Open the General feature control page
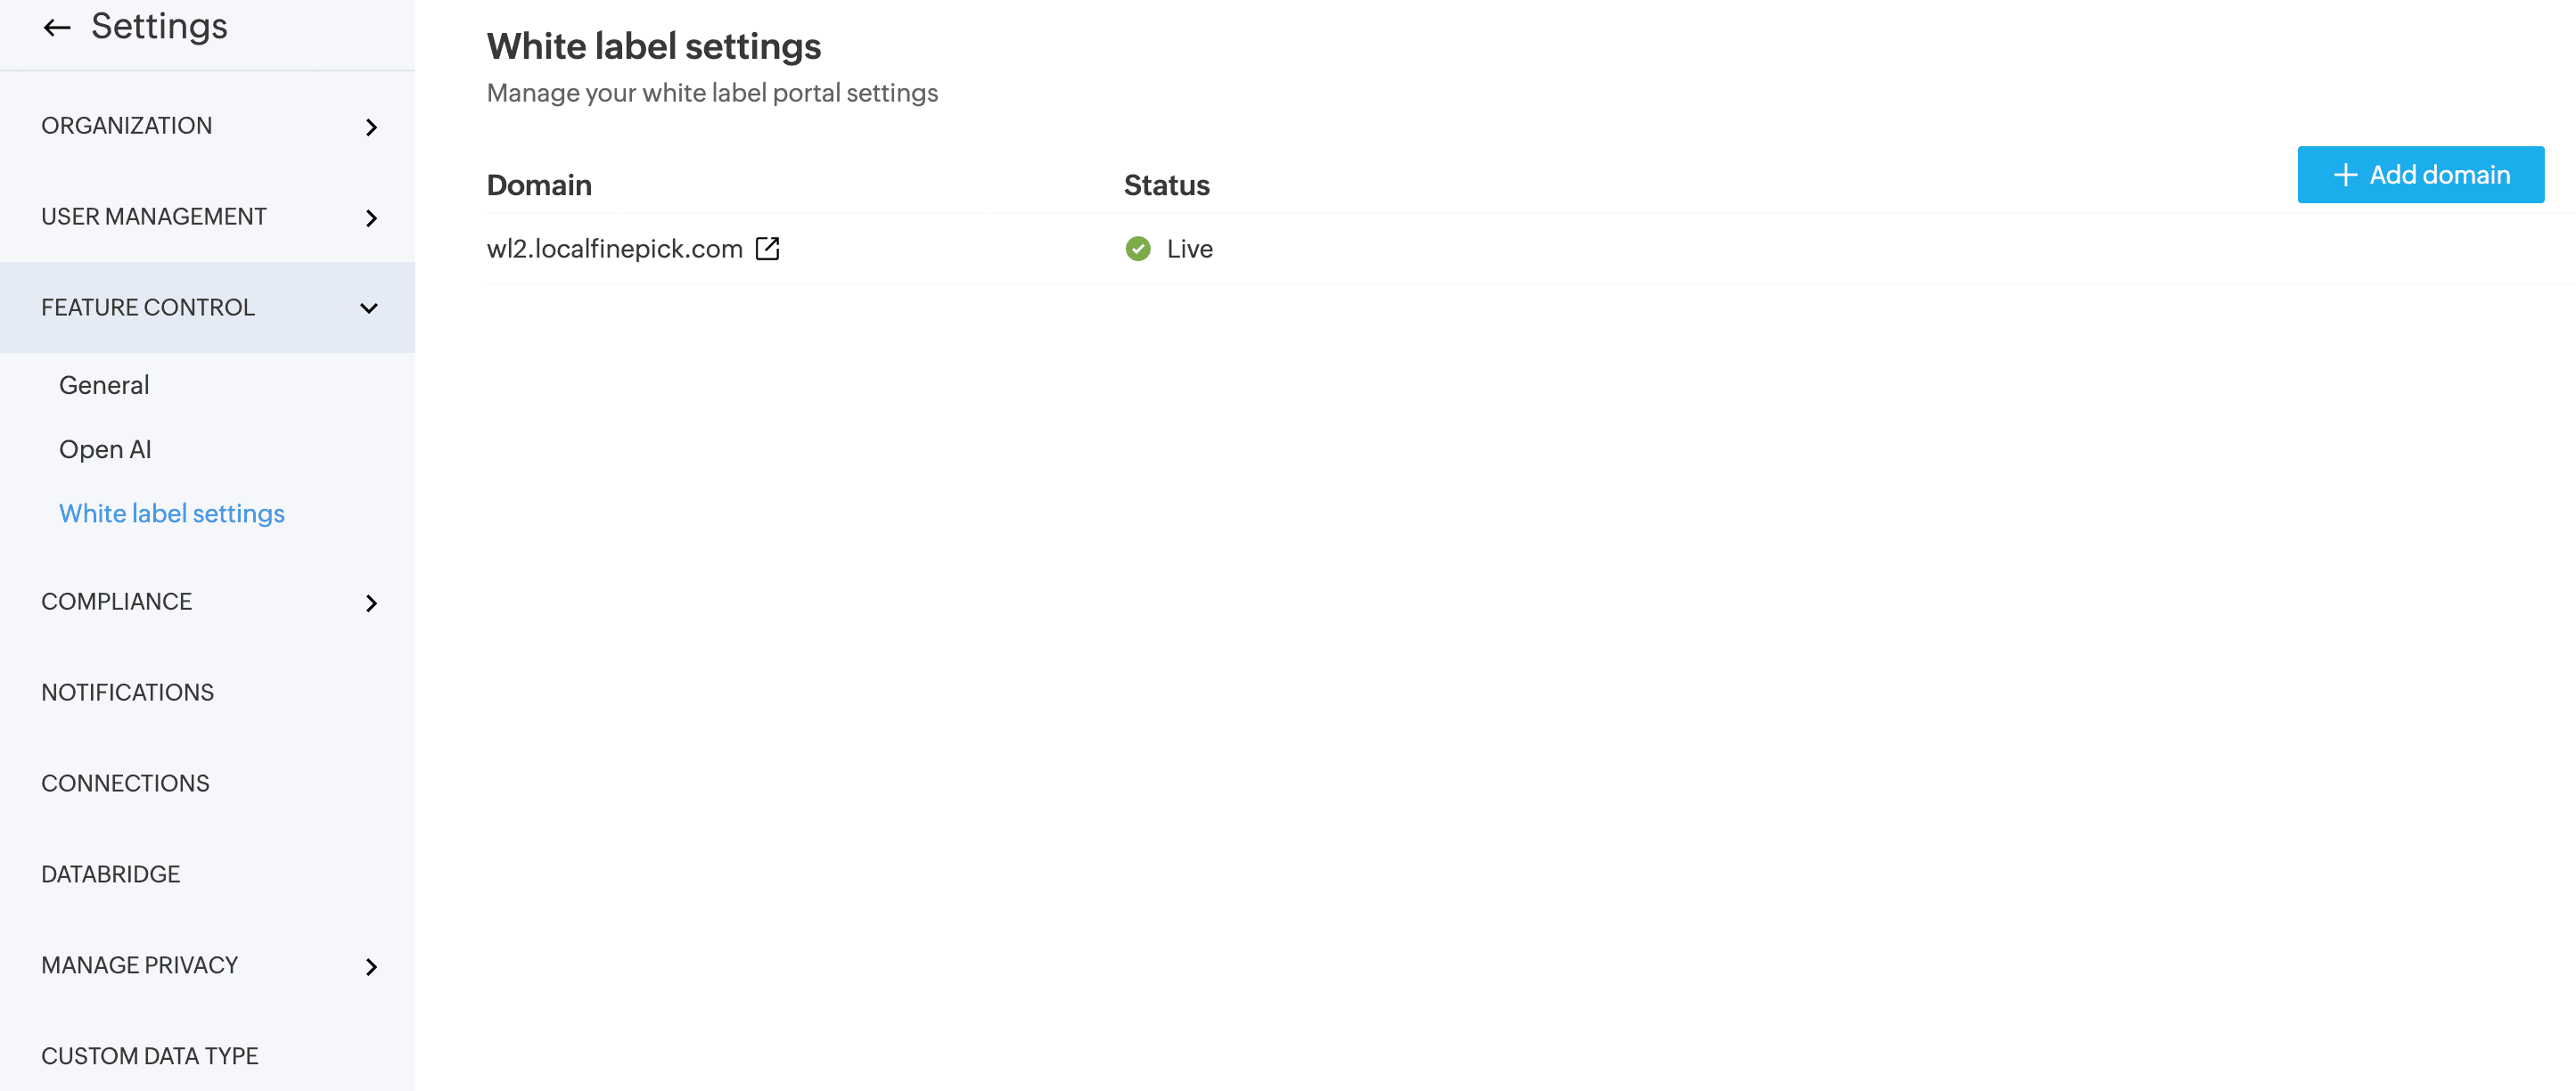 pyautogui.click(x=104, y=385)
